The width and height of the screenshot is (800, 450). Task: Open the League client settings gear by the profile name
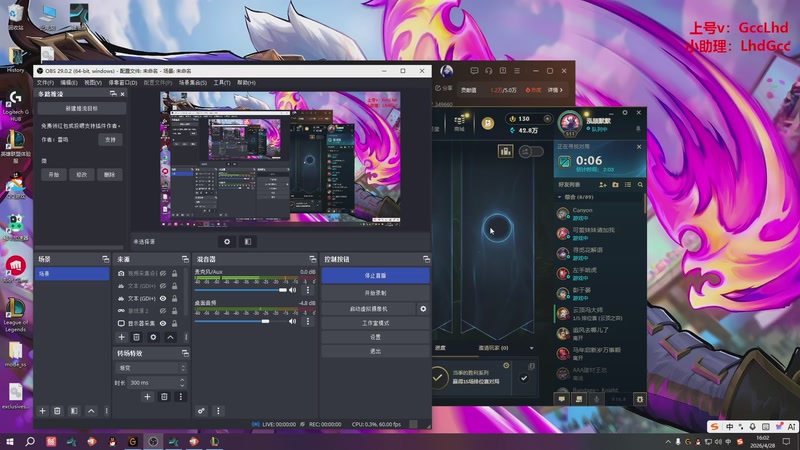pyautogui.click(x=625, y=112)
